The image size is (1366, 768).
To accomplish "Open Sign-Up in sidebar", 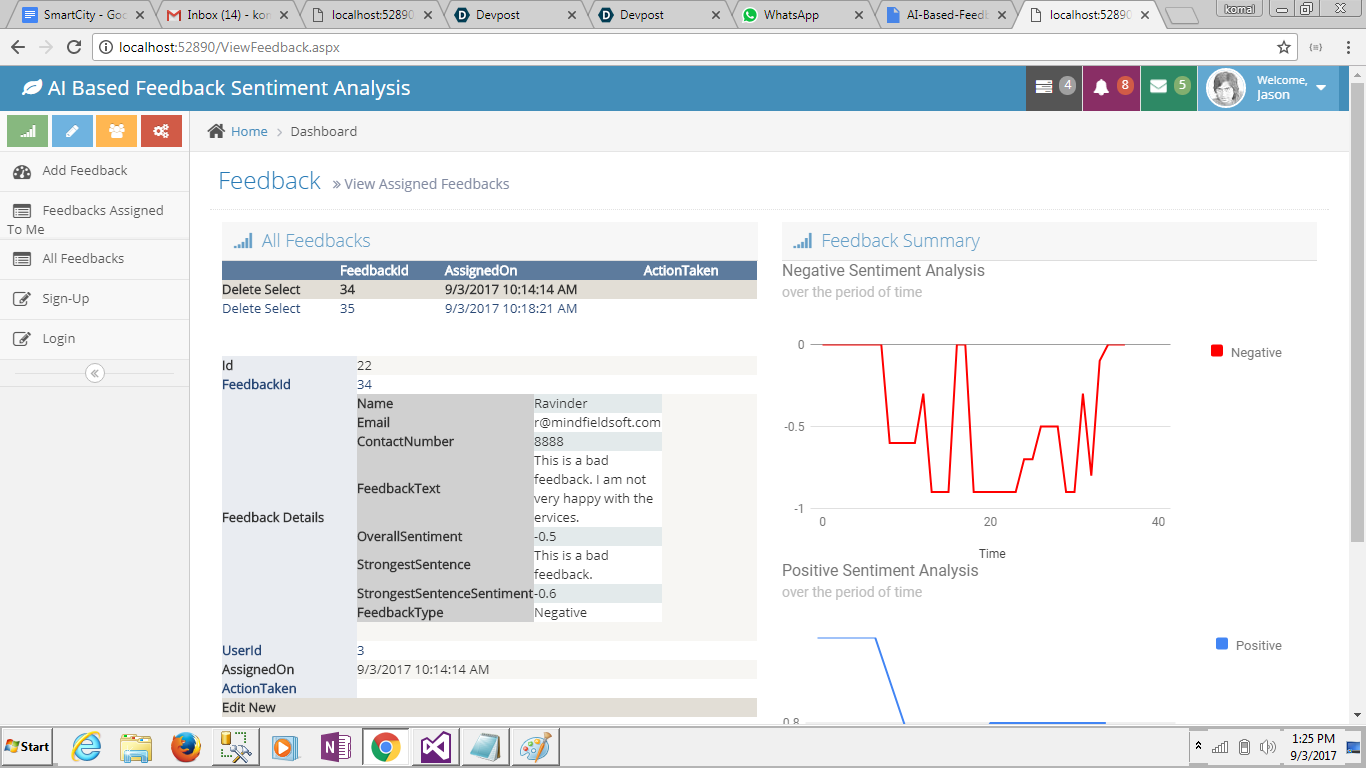I will pos(94,299).
